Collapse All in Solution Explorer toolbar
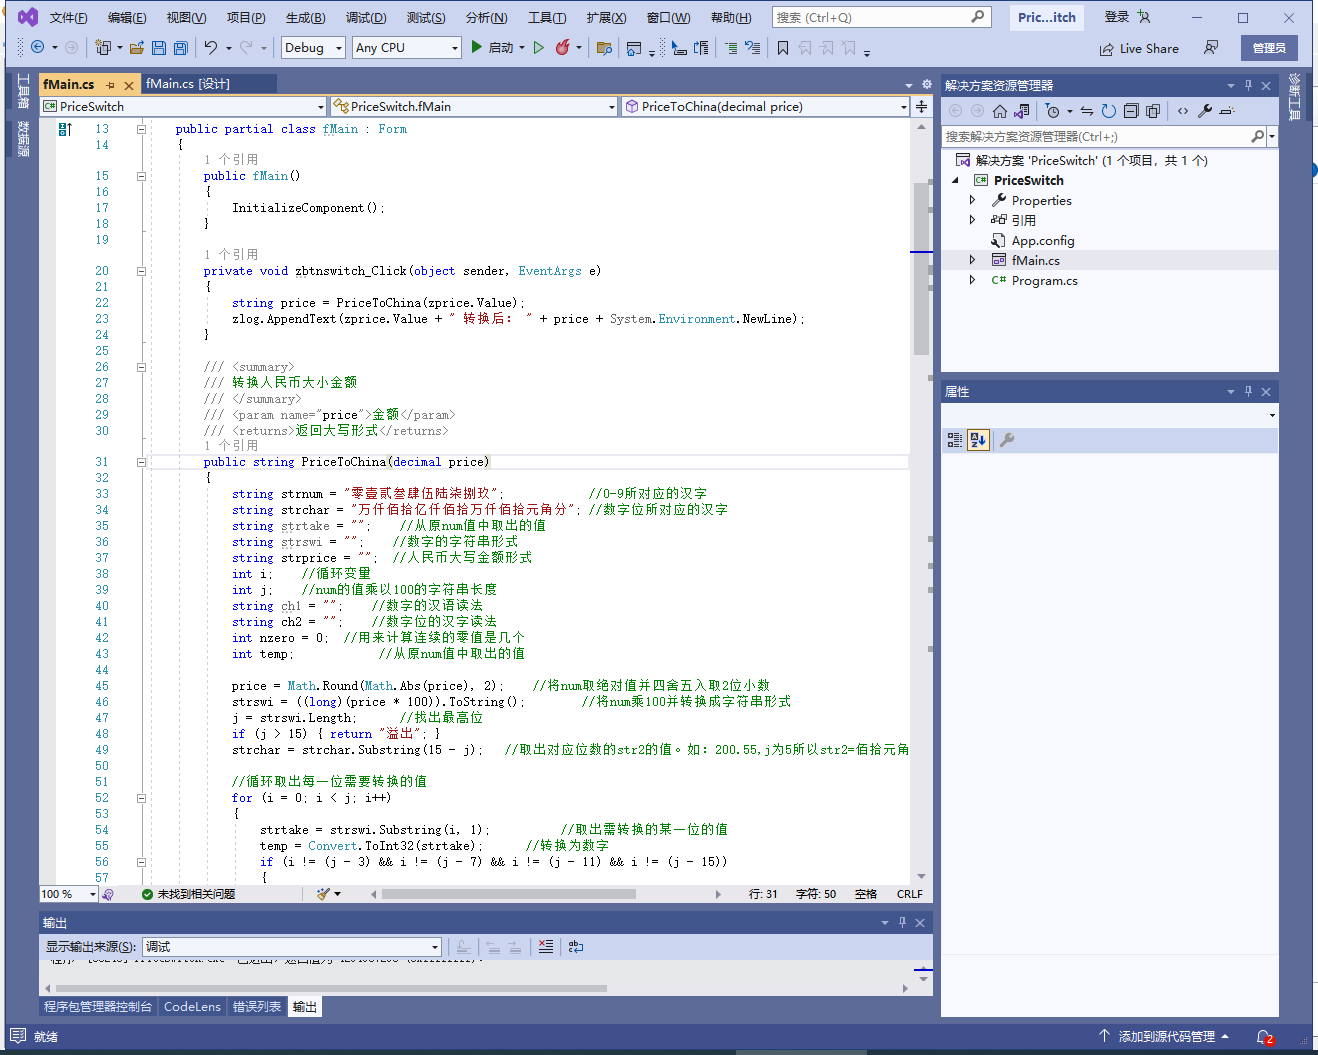 [x=1131, y=111]
